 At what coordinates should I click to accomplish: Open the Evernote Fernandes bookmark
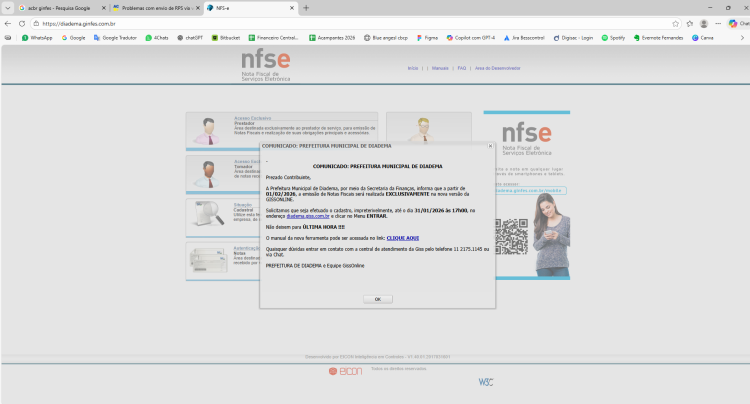tap(658, 38)
